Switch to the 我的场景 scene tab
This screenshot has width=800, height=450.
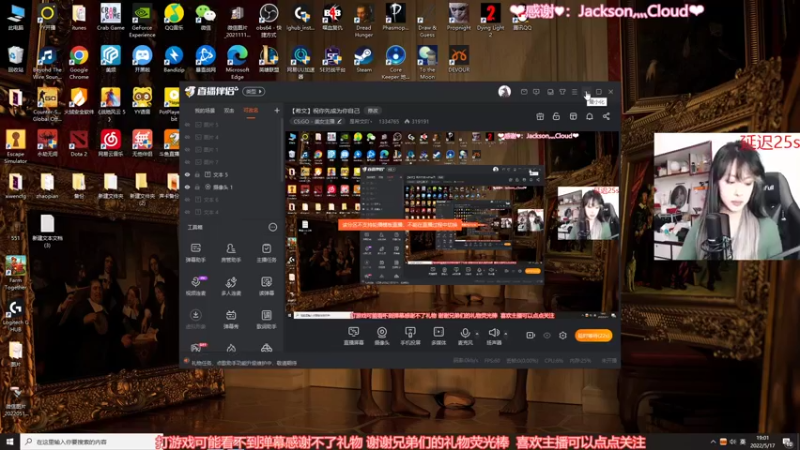[x=205, y=110]
